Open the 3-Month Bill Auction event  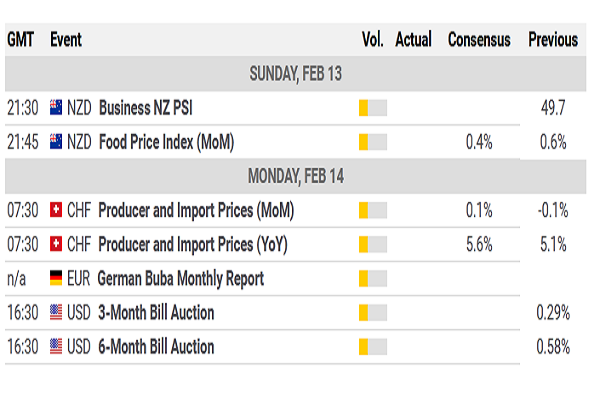pos(156,313)
